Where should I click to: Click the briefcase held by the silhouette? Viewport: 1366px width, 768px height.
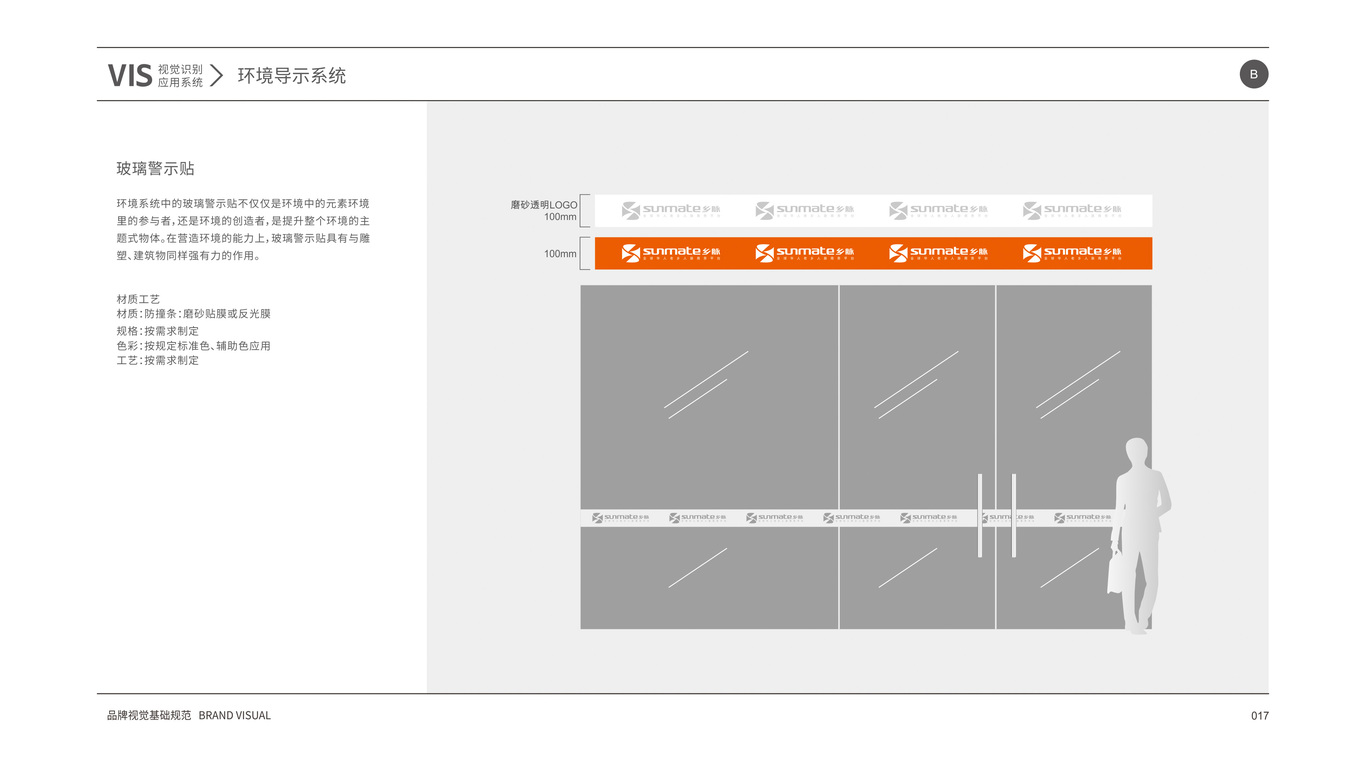(1117, 573)
